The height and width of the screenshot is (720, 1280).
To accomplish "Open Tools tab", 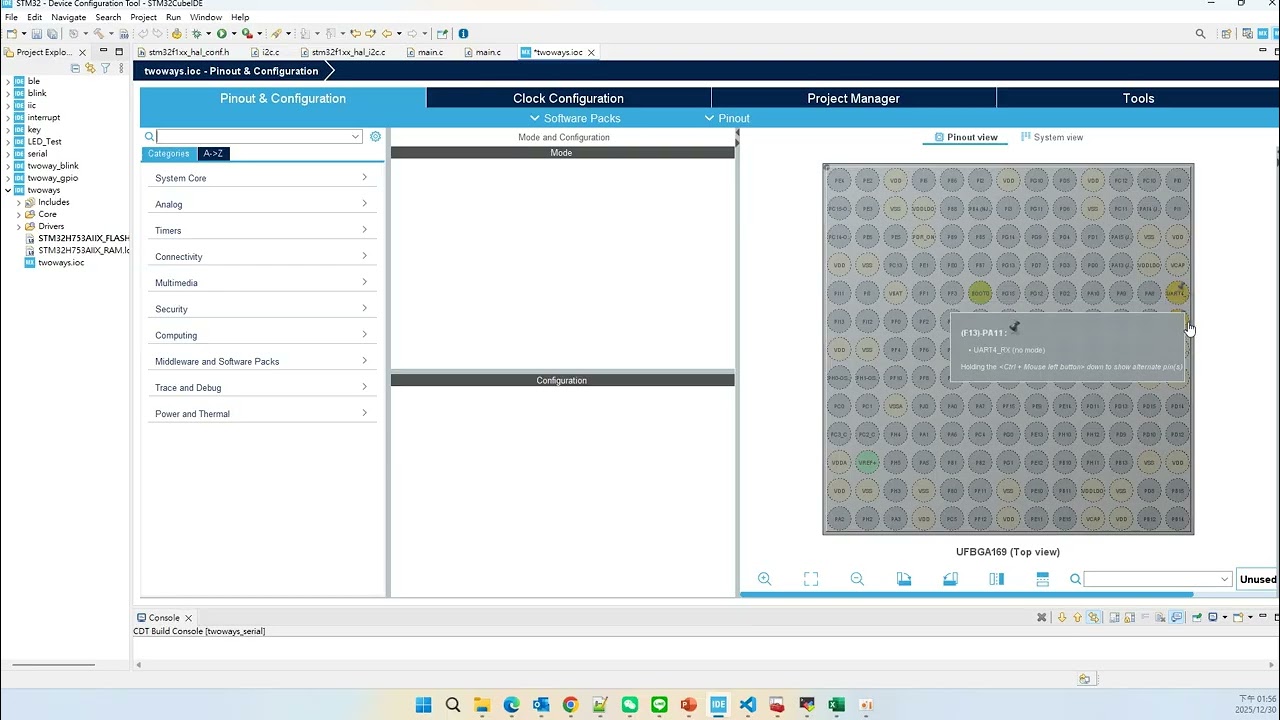I will click(1138, 98).
